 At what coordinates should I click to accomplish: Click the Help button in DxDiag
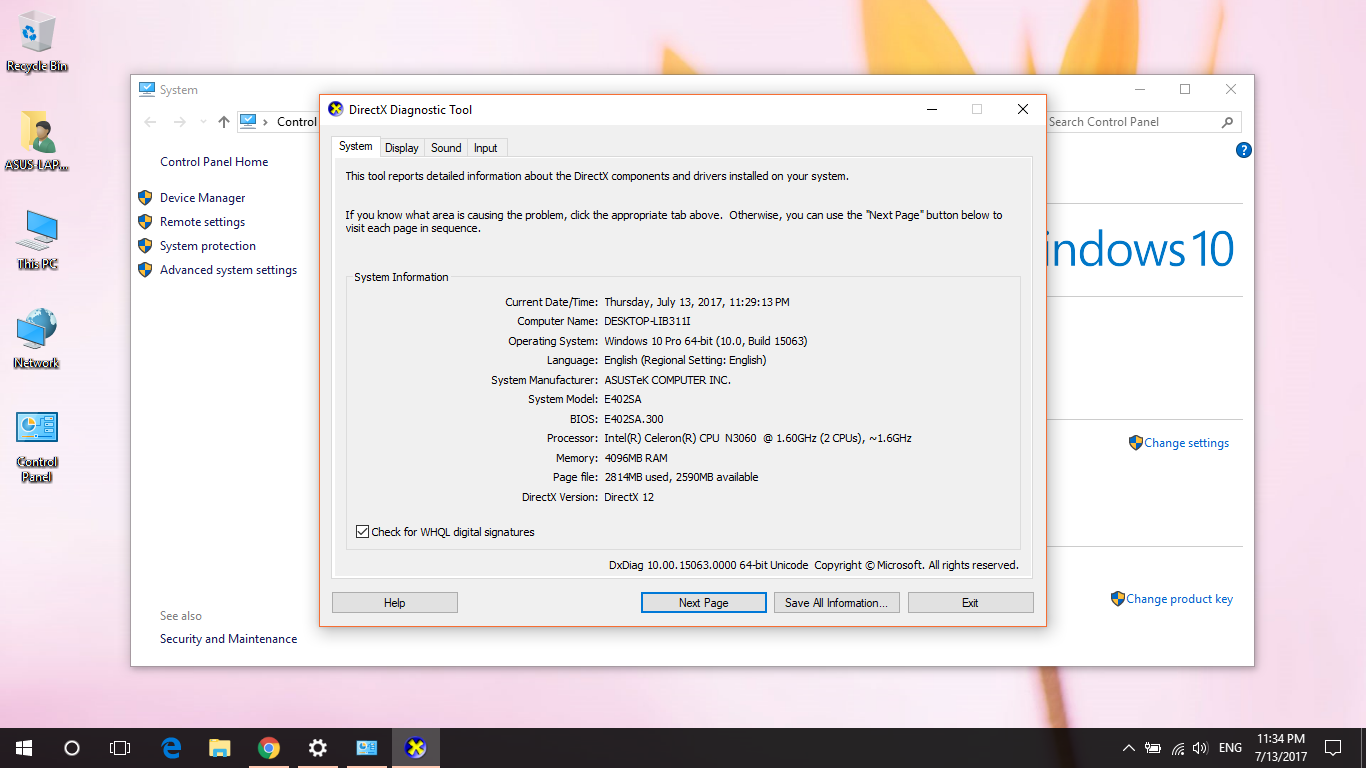395,603
